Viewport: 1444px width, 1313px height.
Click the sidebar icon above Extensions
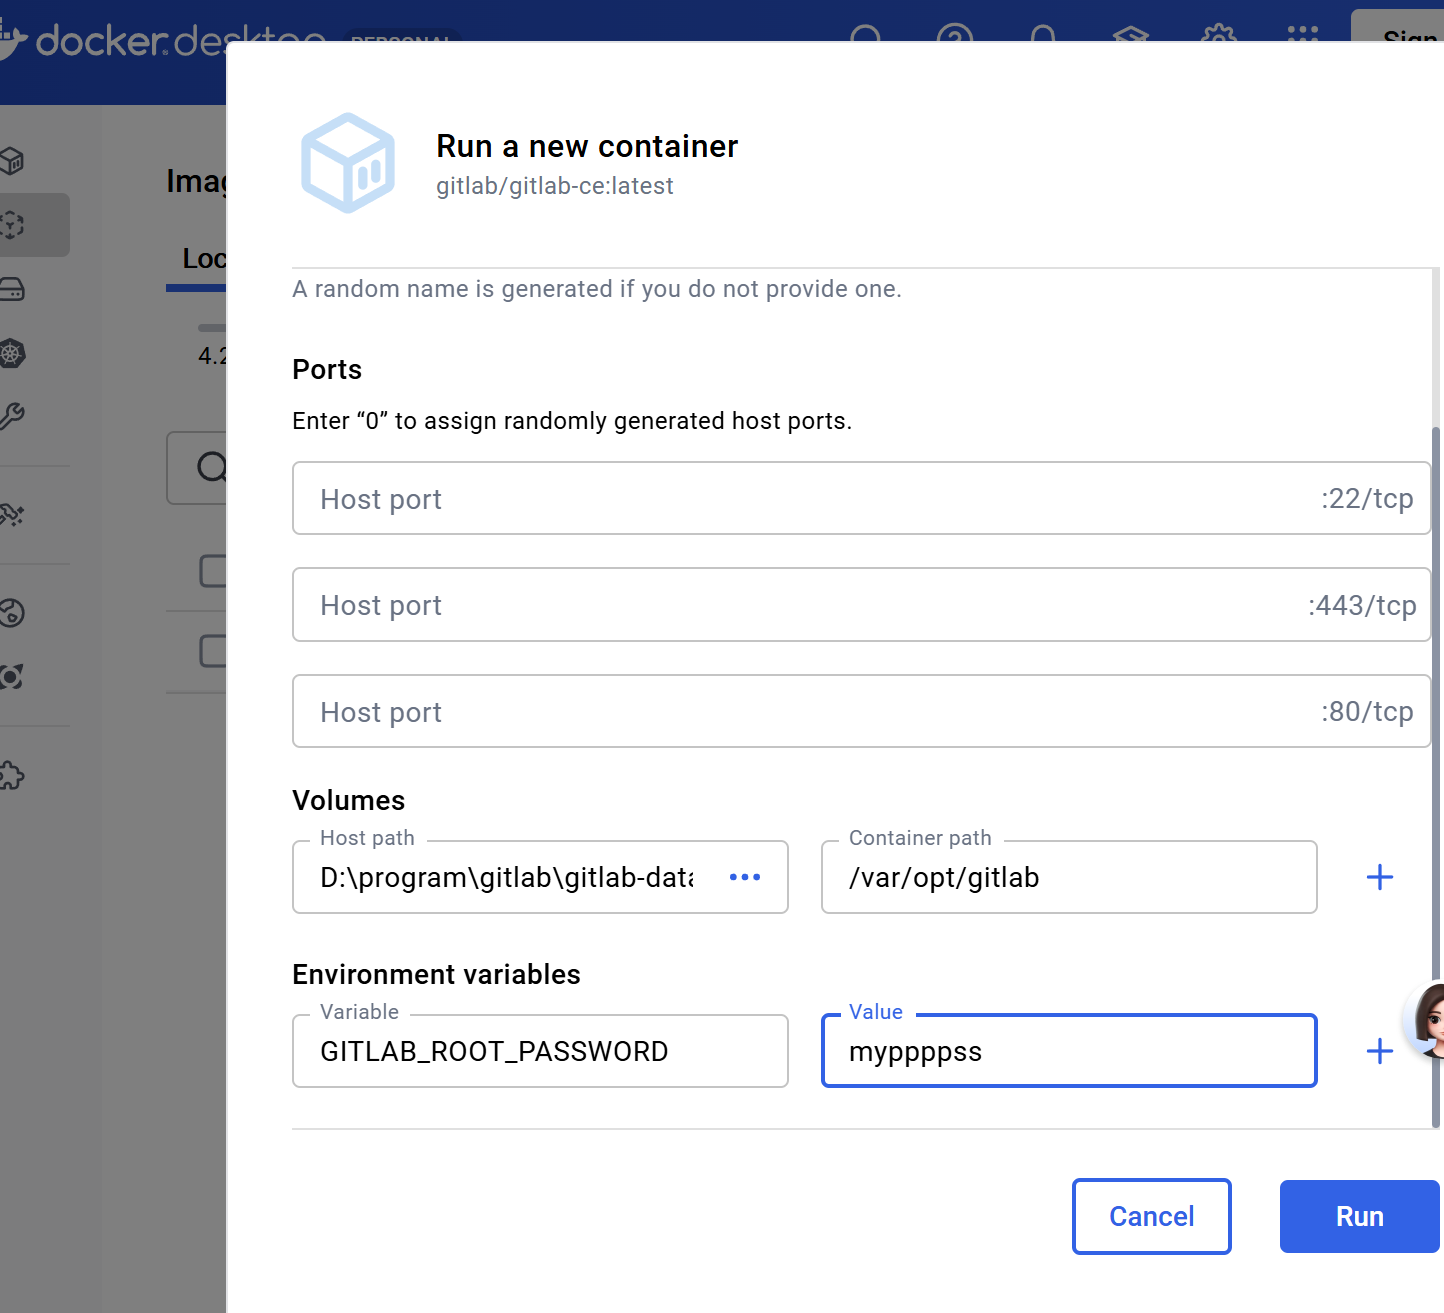coord(12,677)
